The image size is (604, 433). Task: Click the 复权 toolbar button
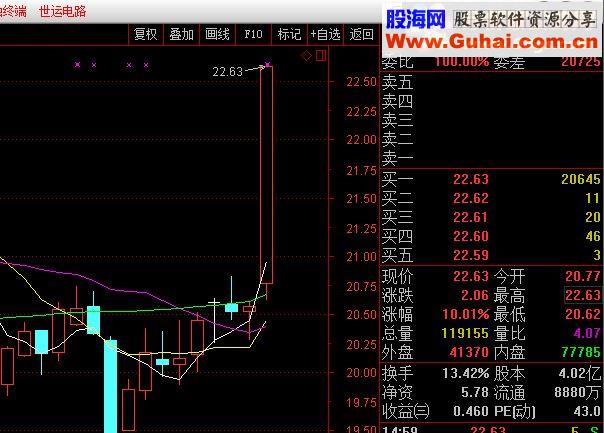[146, 35]
